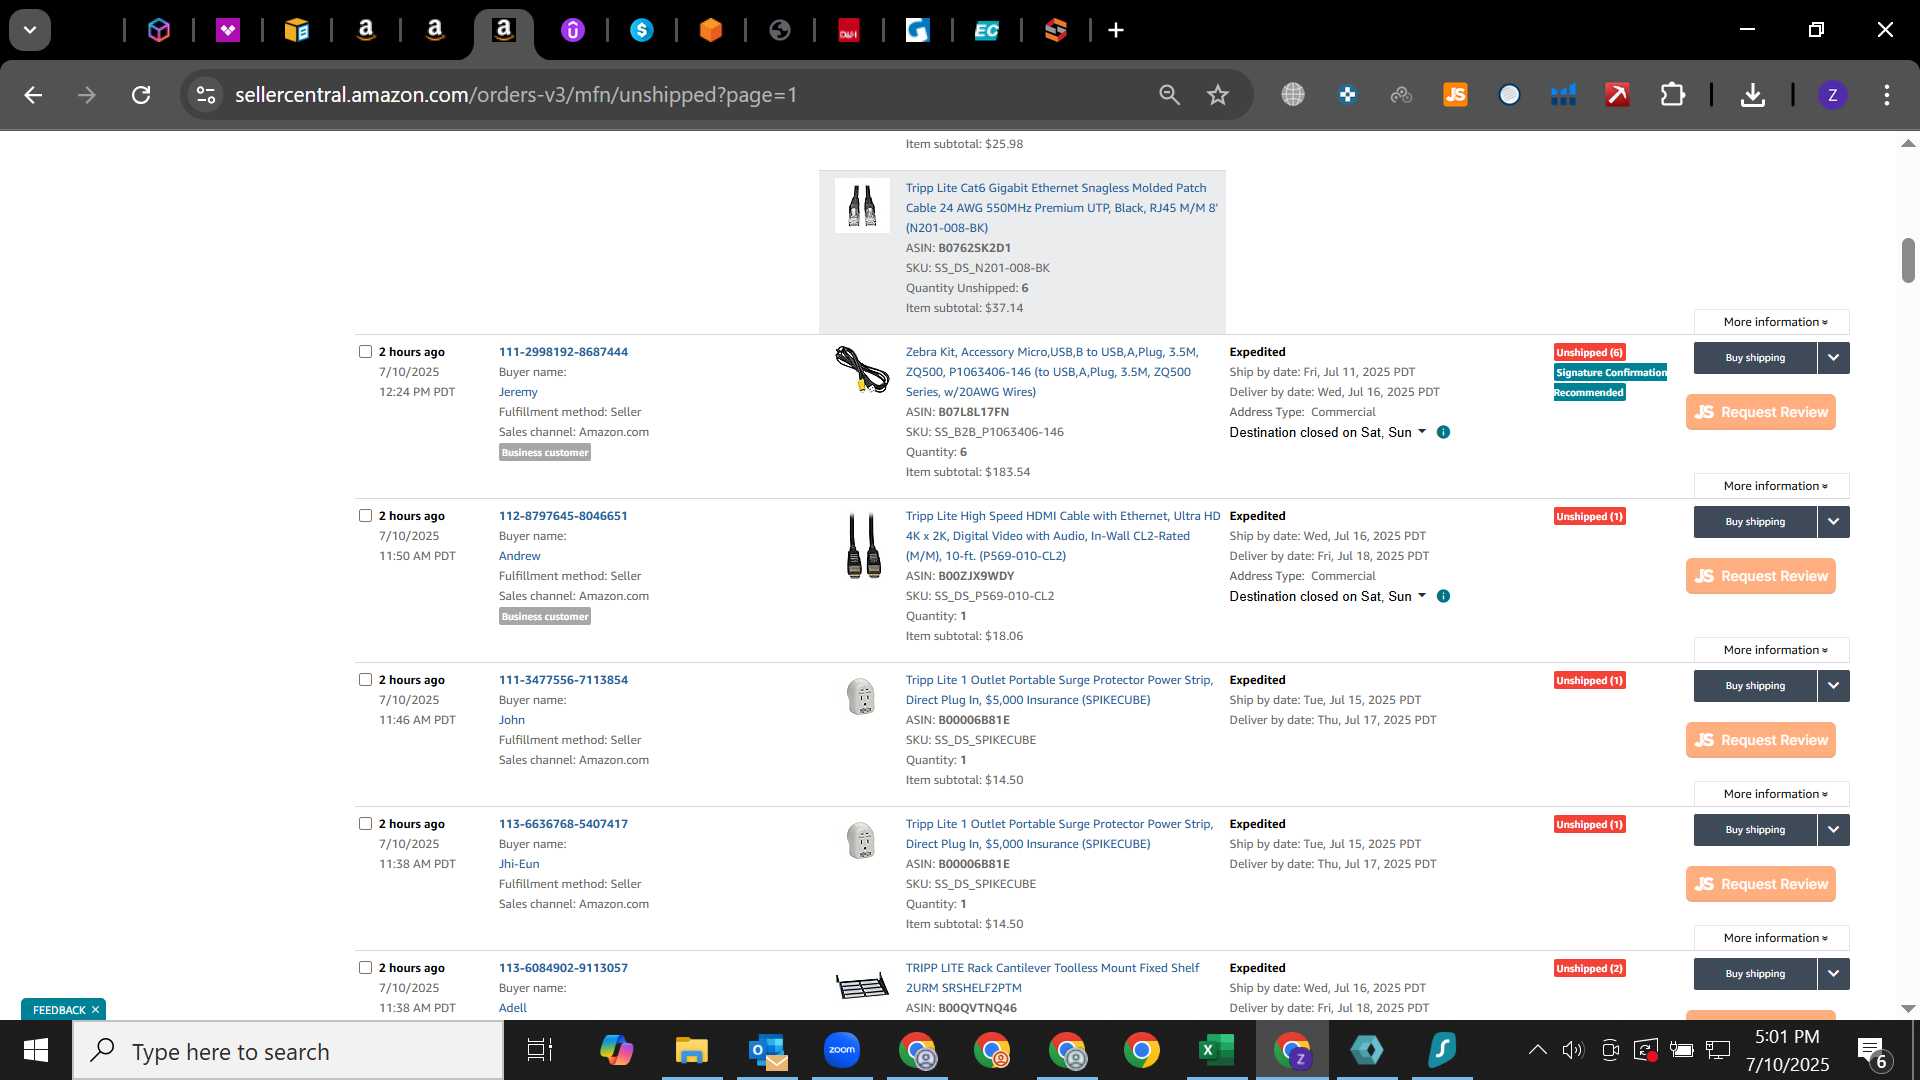Click the volume icon in system tray

(x=1573, y=1050)
